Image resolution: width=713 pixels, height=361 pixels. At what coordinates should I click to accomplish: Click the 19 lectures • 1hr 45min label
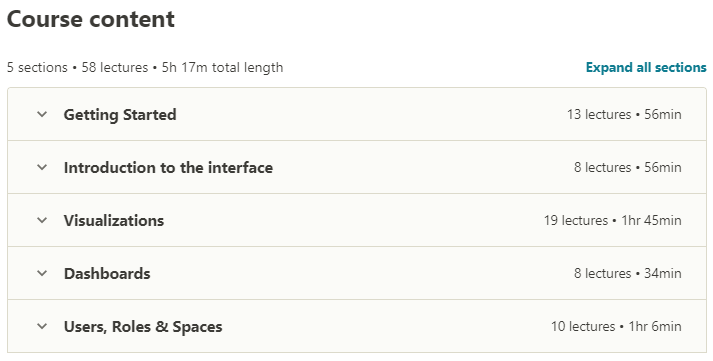coord(613,221)
